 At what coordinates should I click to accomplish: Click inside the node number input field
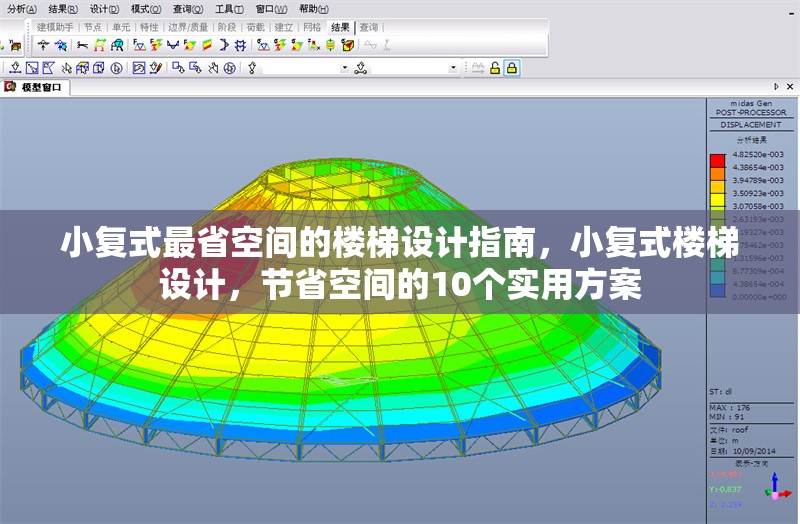(x=301, y=68)
